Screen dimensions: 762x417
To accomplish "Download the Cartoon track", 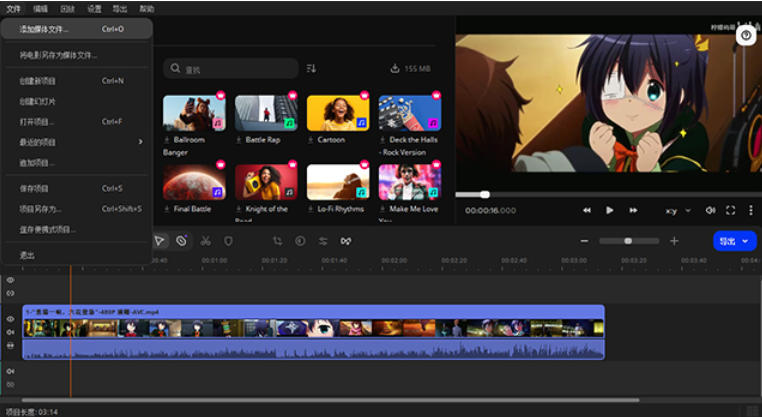I will [311, 140].
